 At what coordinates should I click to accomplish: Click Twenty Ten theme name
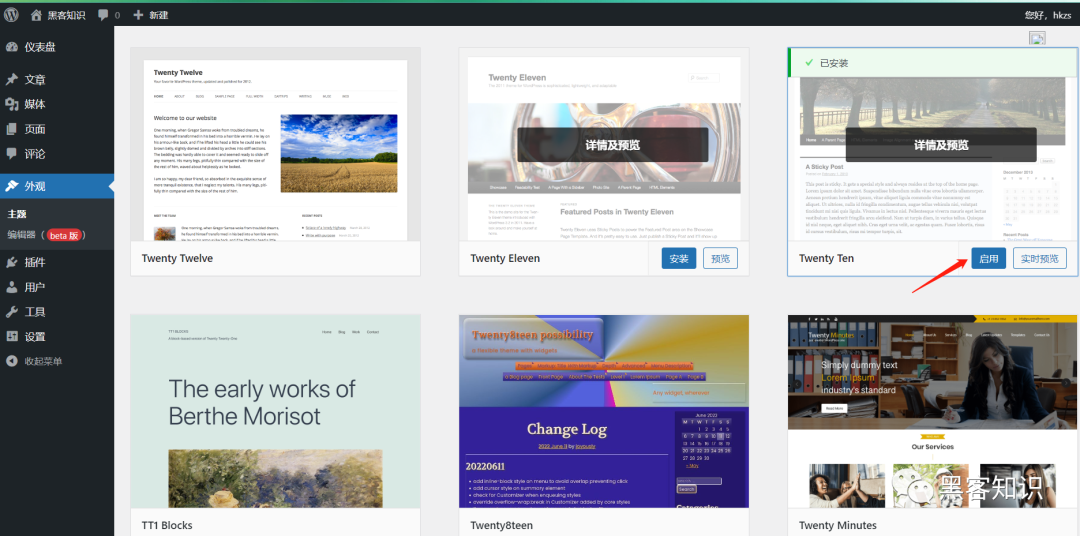click(x=826, y=258)
